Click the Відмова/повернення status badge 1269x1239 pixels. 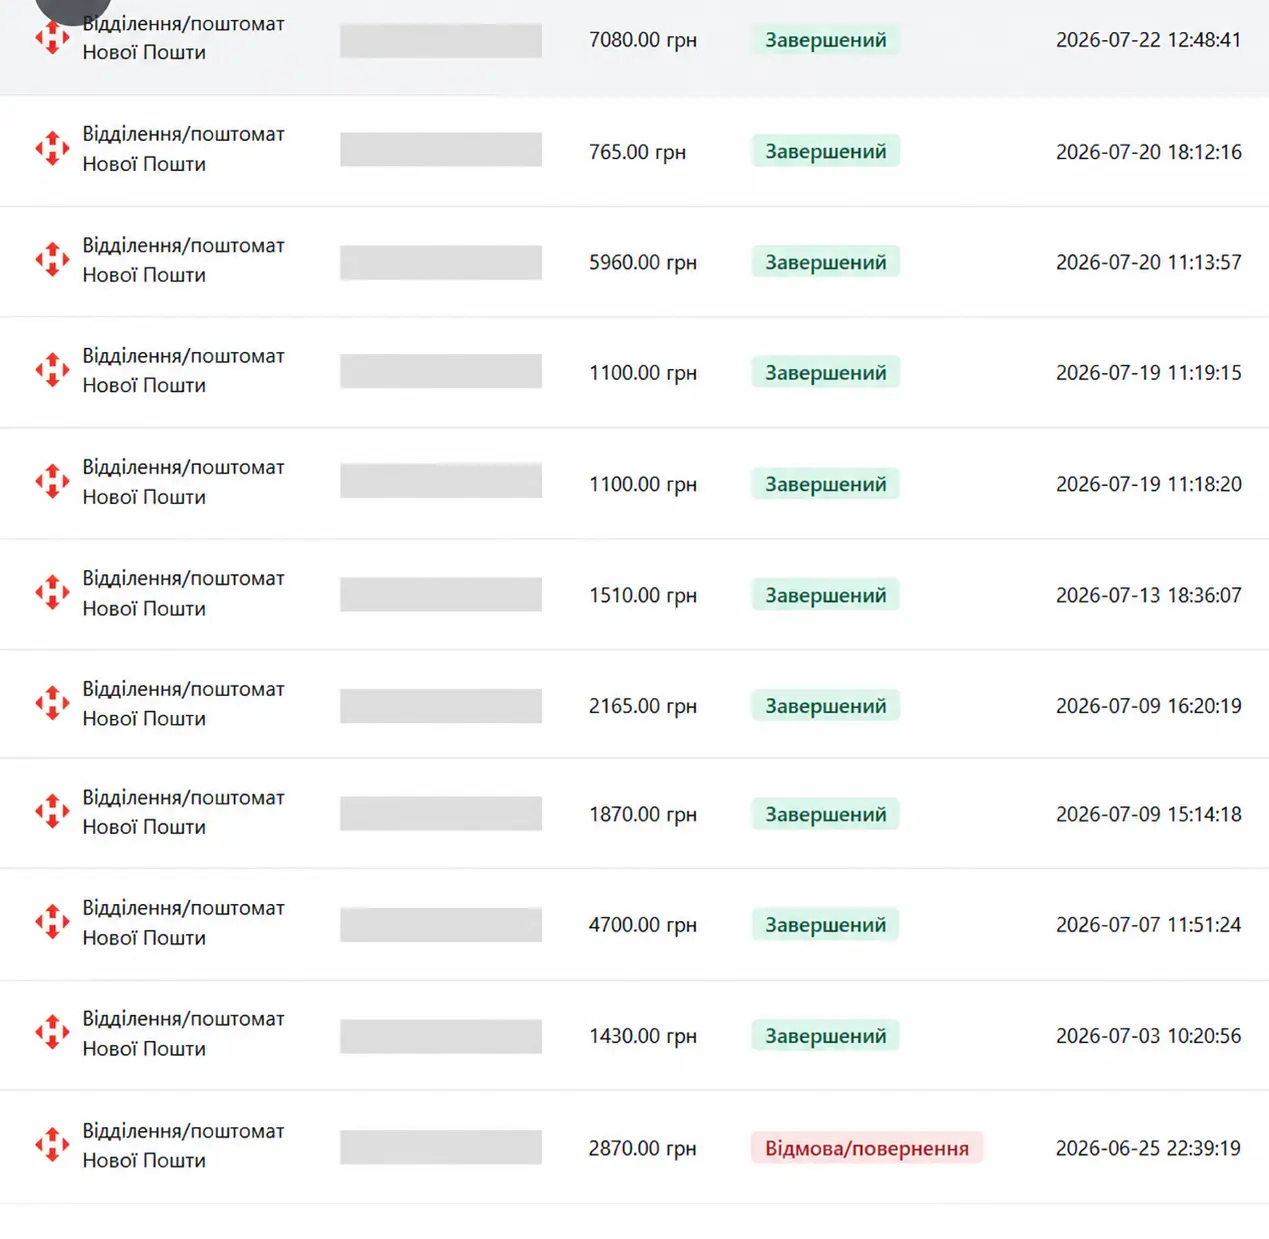867,1148
